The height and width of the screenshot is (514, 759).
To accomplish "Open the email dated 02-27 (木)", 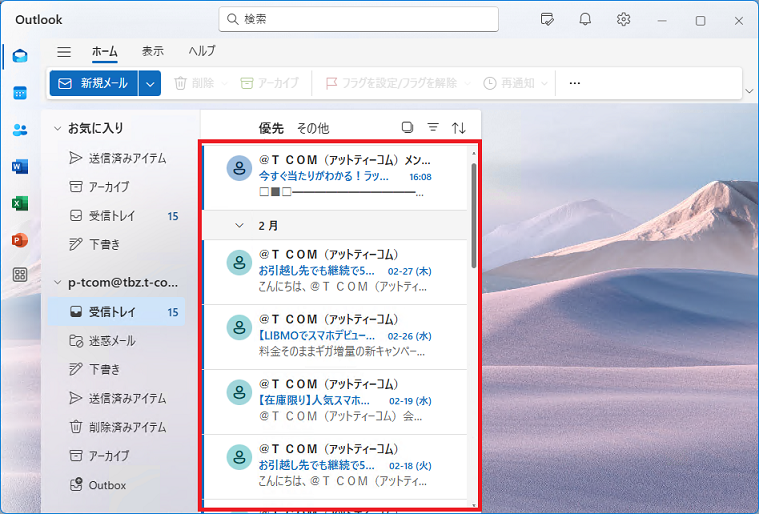I will coord(335,272).
